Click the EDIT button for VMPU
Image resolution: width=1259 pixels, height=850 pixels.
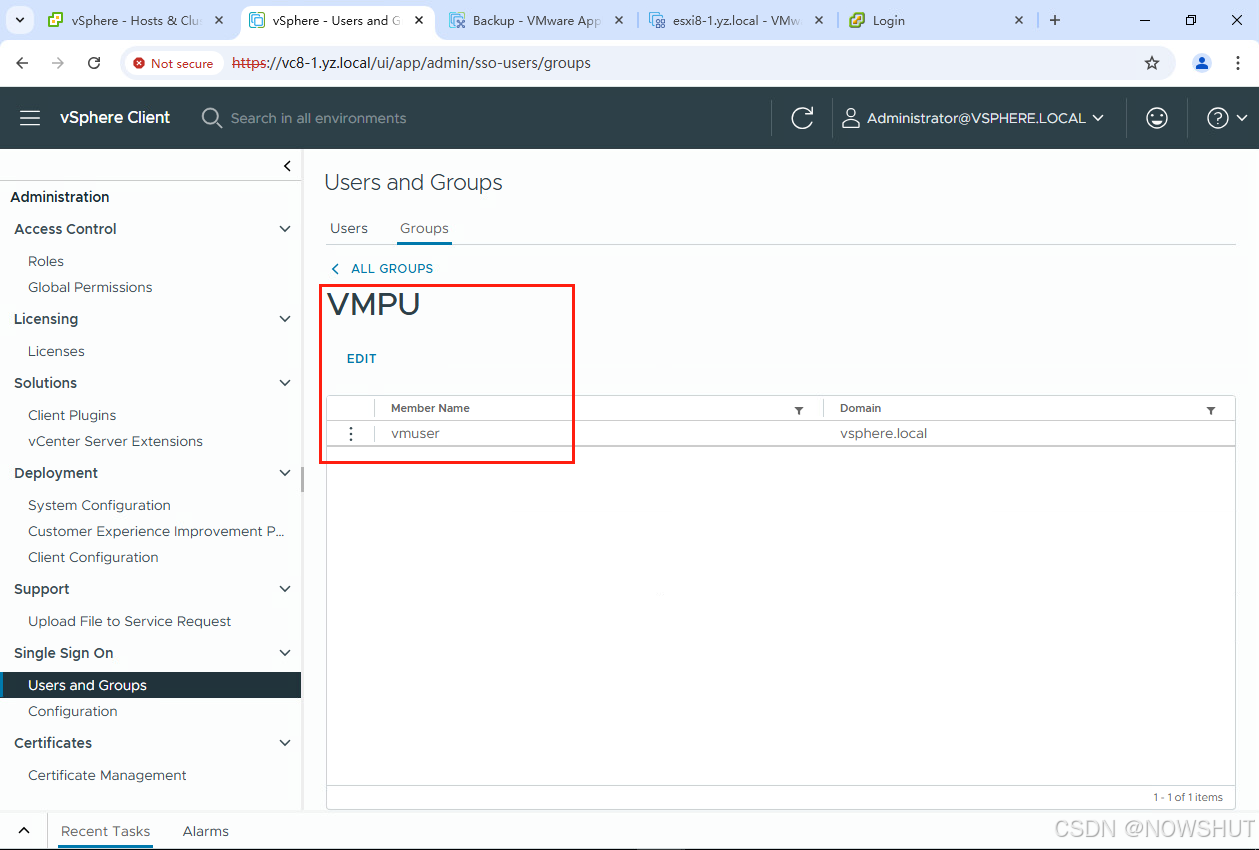coord(361,359)
